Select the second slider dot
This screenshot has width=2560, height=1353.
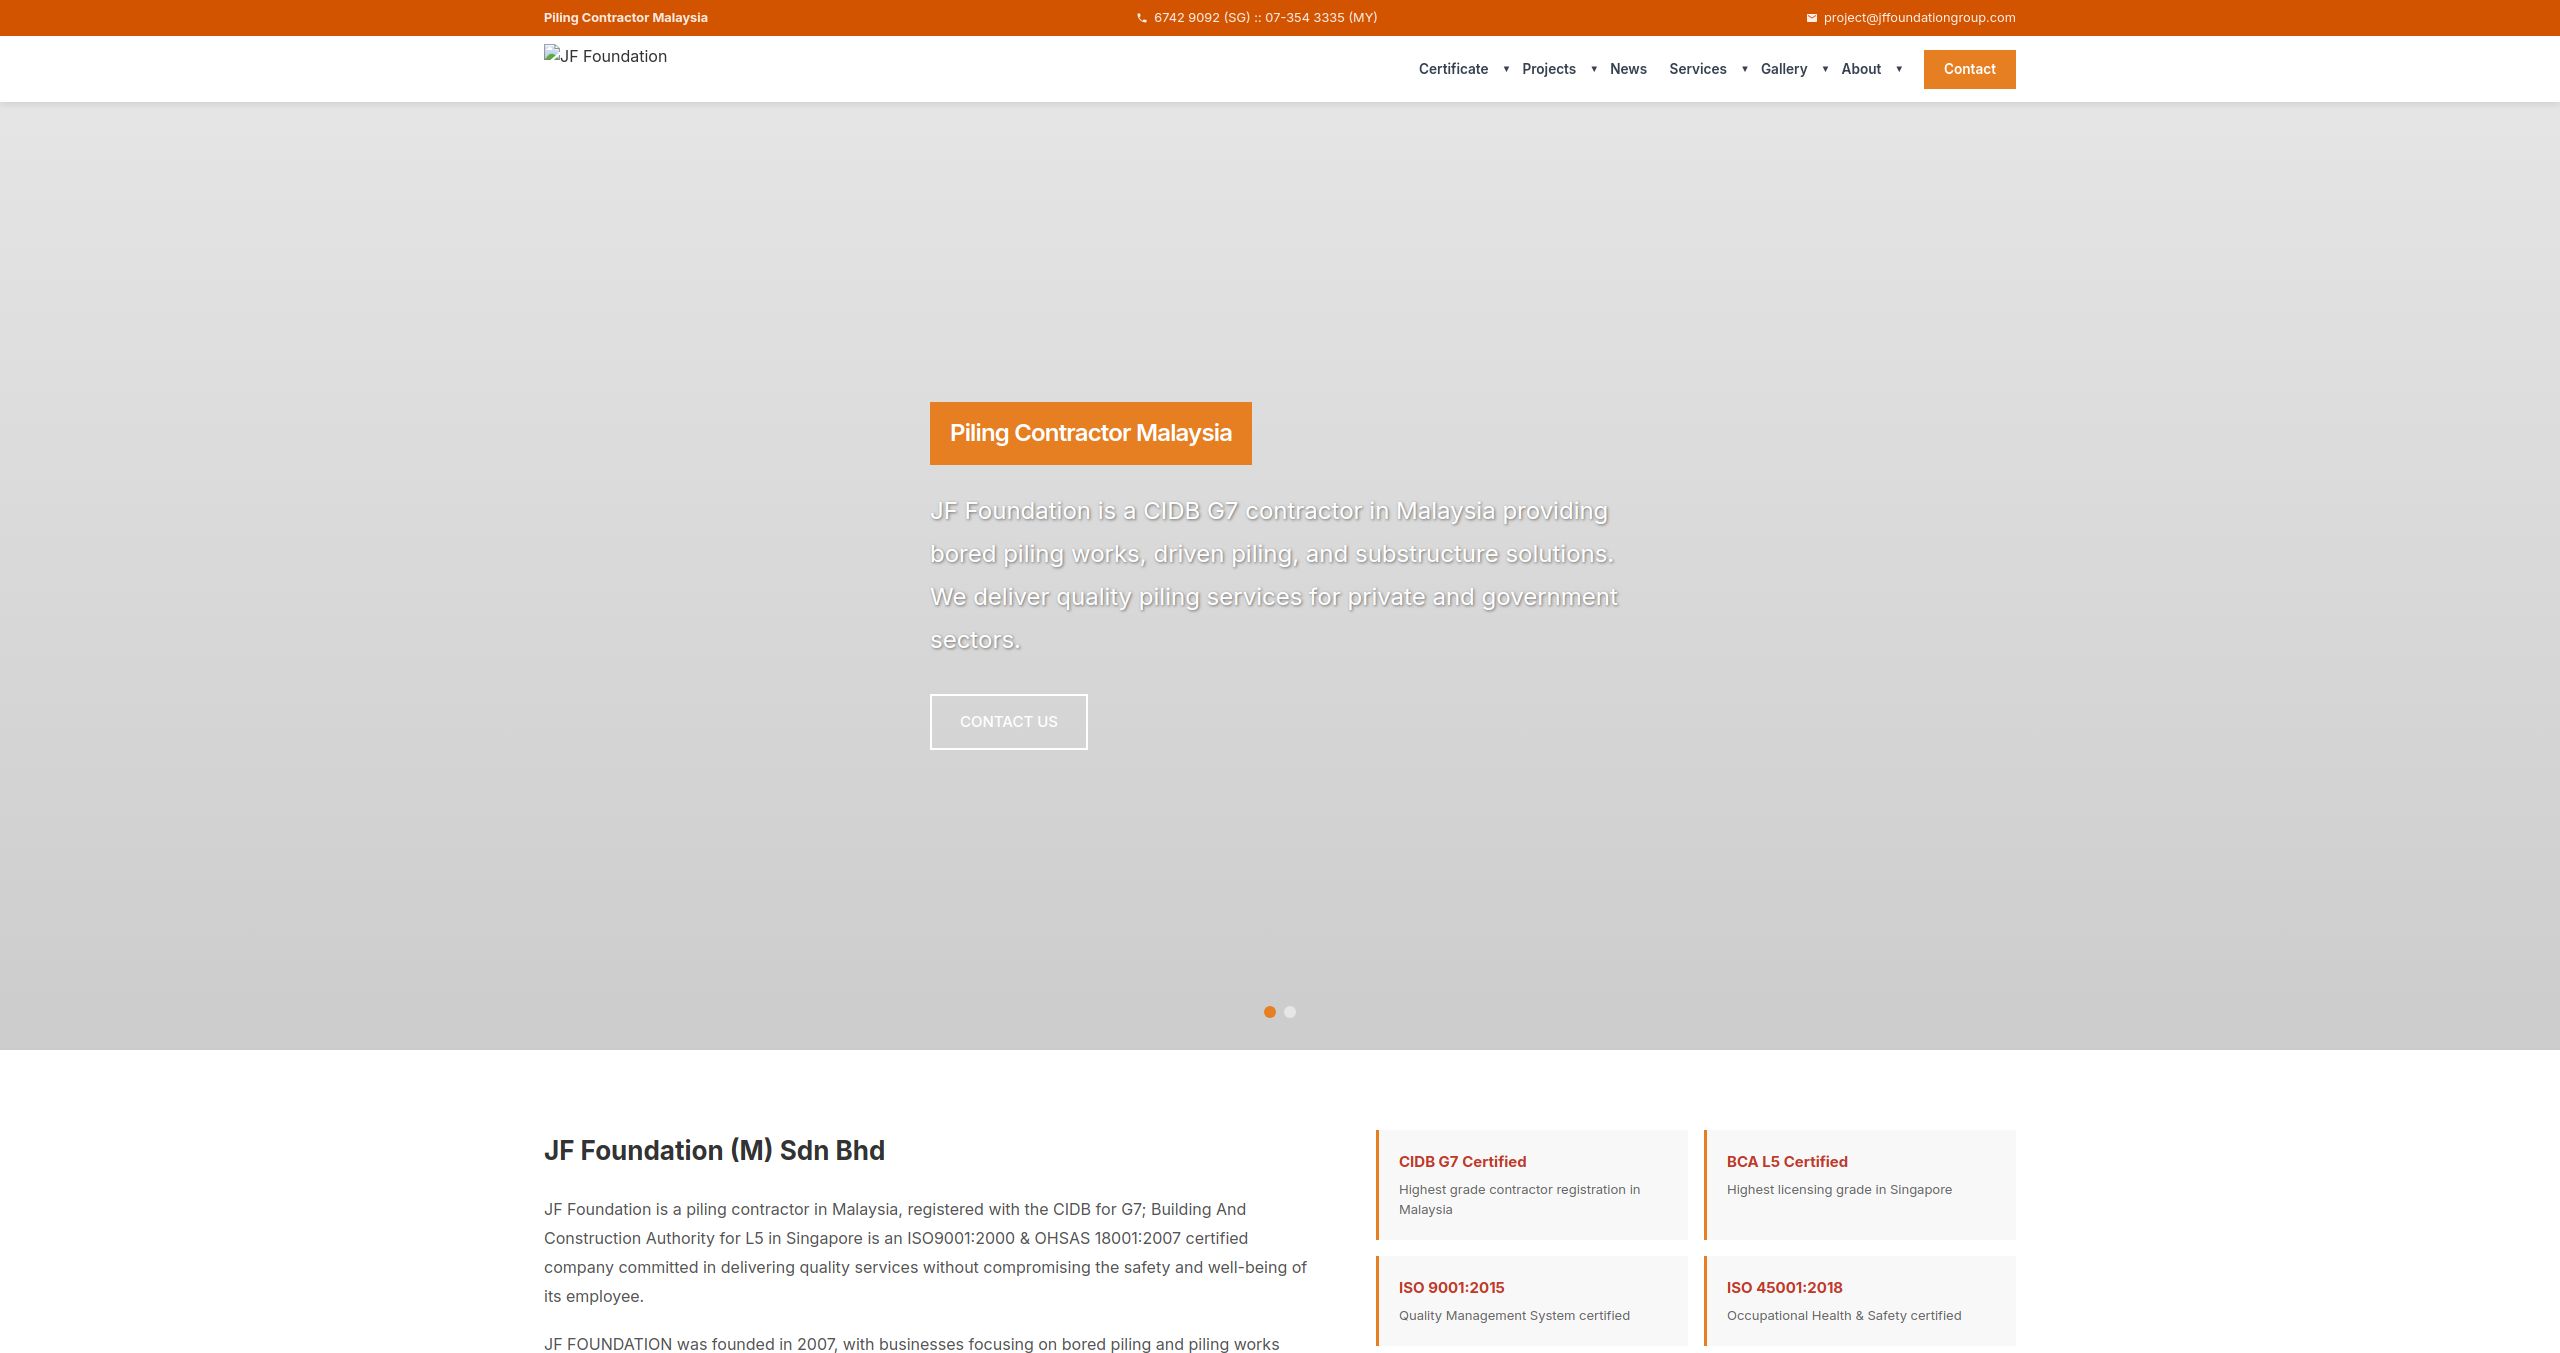click(1290, 1012)
